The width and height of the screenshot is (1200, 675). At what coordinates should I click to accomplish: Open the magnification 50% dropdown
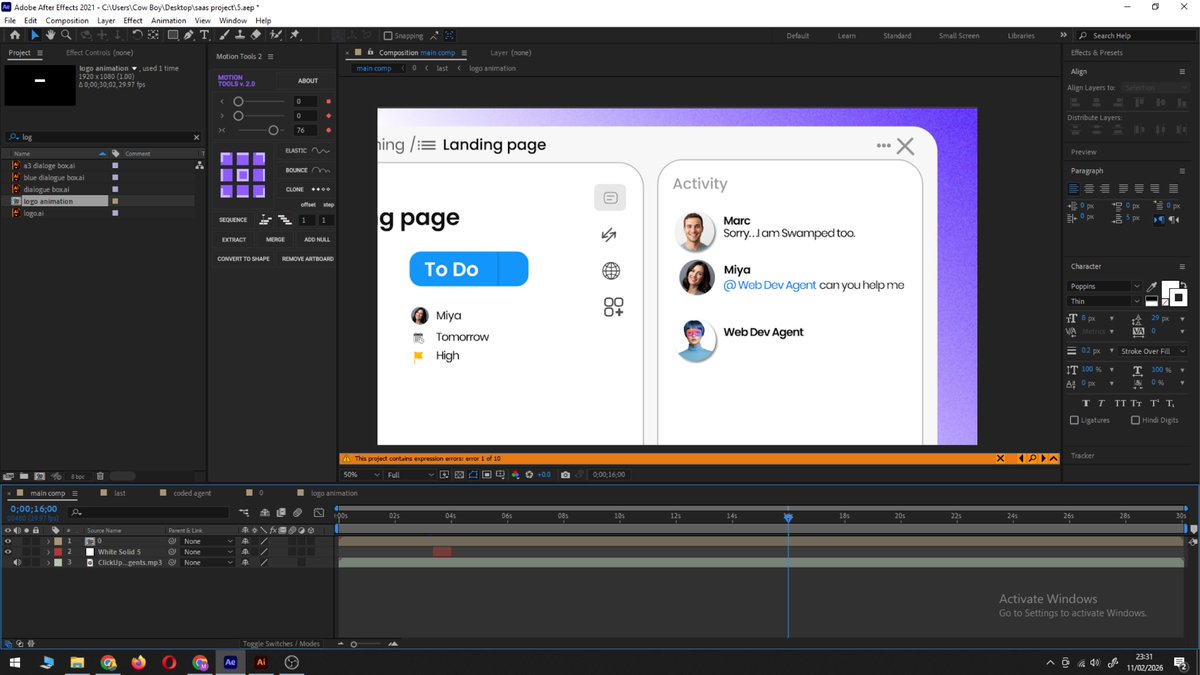[362, 475]
